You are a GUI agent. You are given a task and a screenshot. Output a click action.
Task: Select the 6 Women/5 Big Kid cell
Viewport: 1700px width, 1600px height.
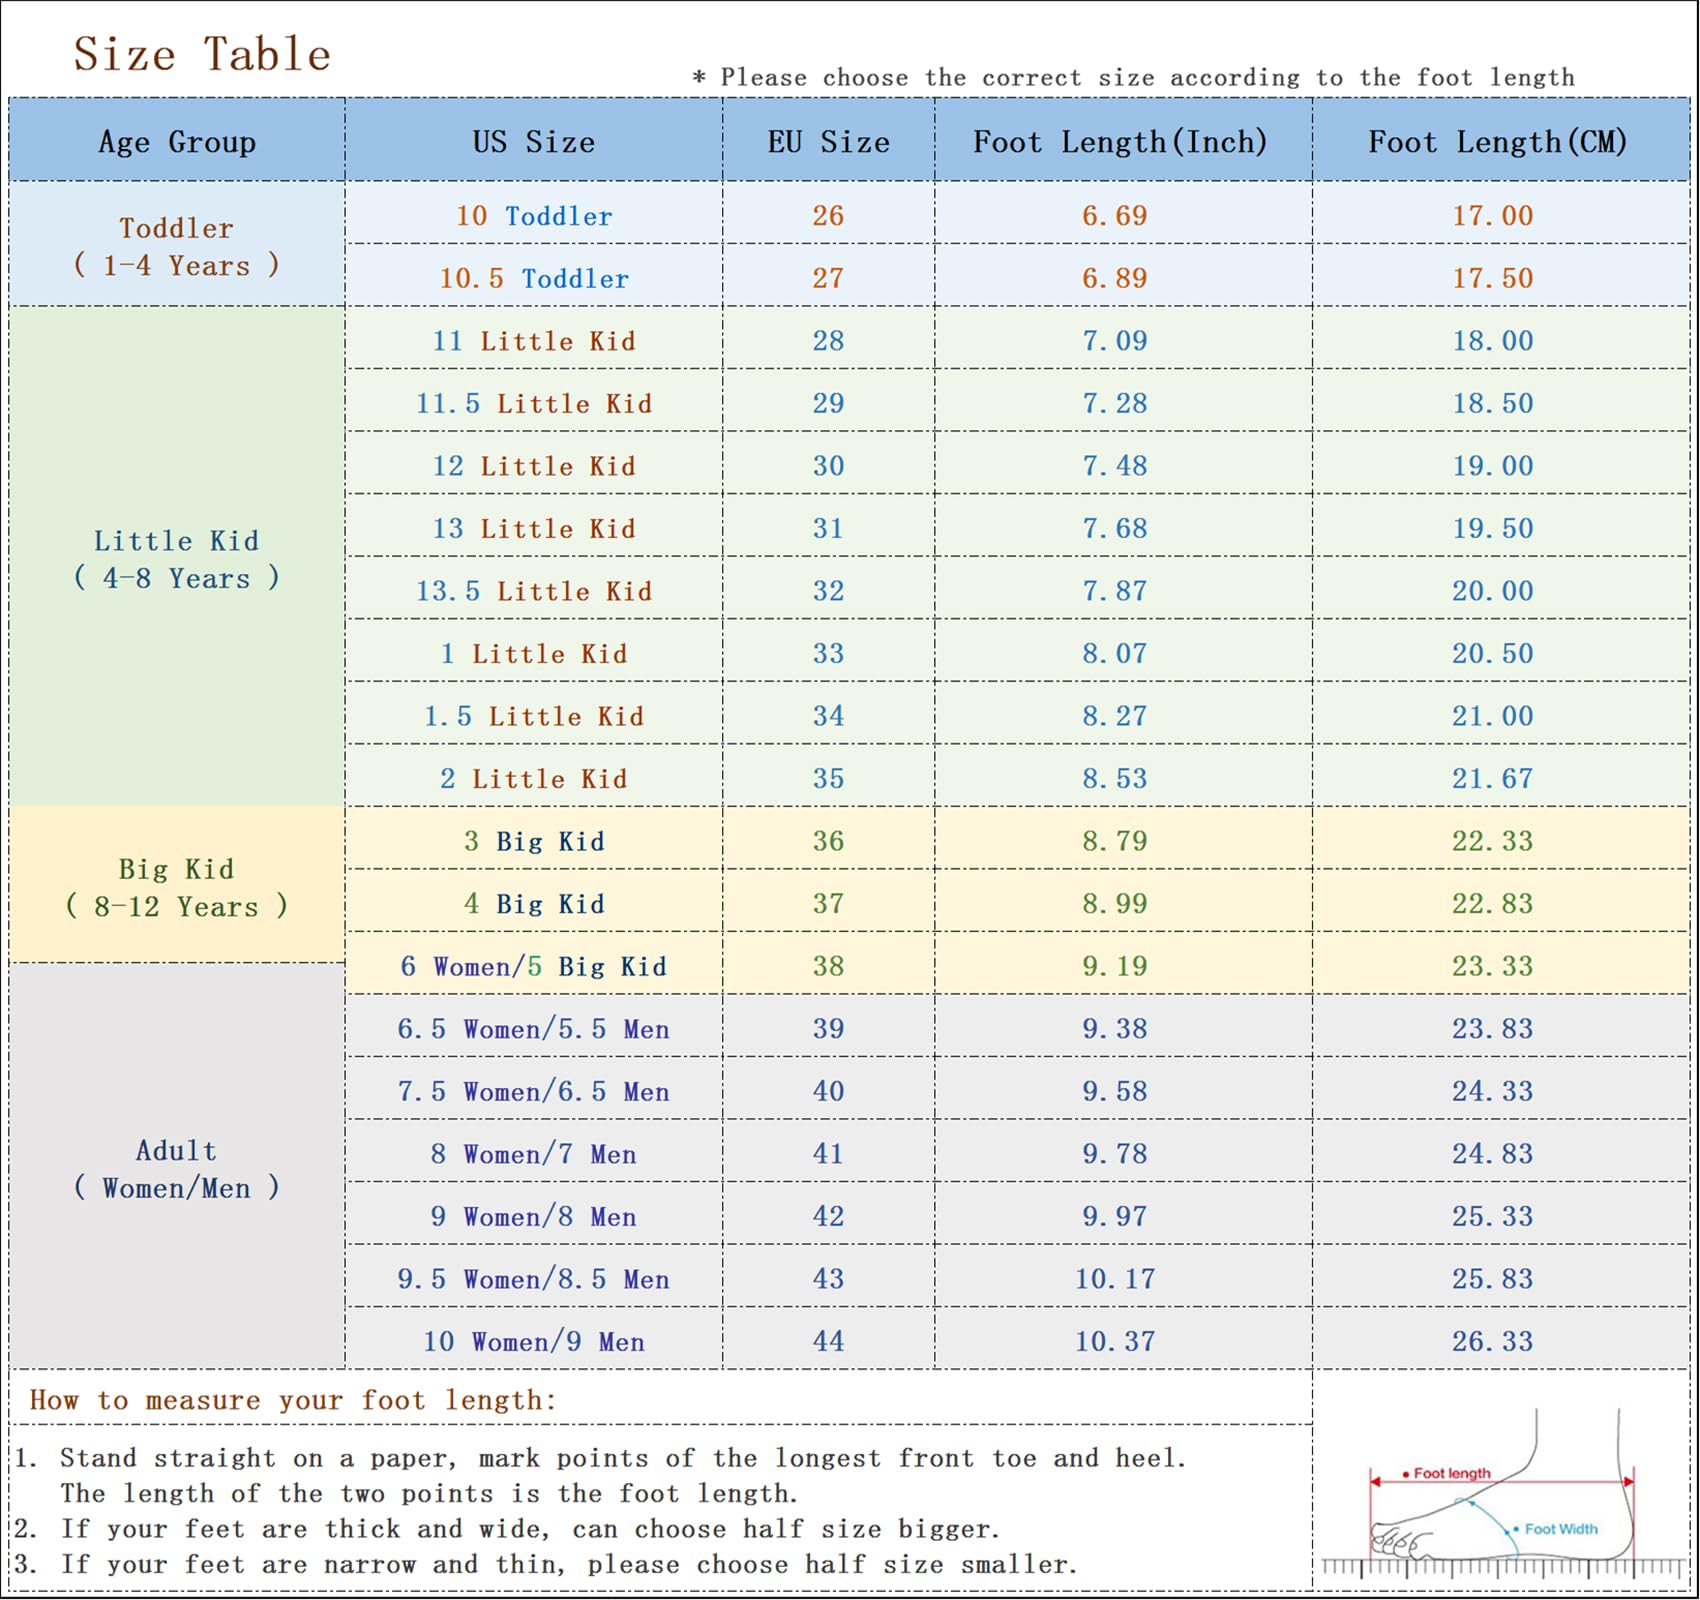coord(534,966)
